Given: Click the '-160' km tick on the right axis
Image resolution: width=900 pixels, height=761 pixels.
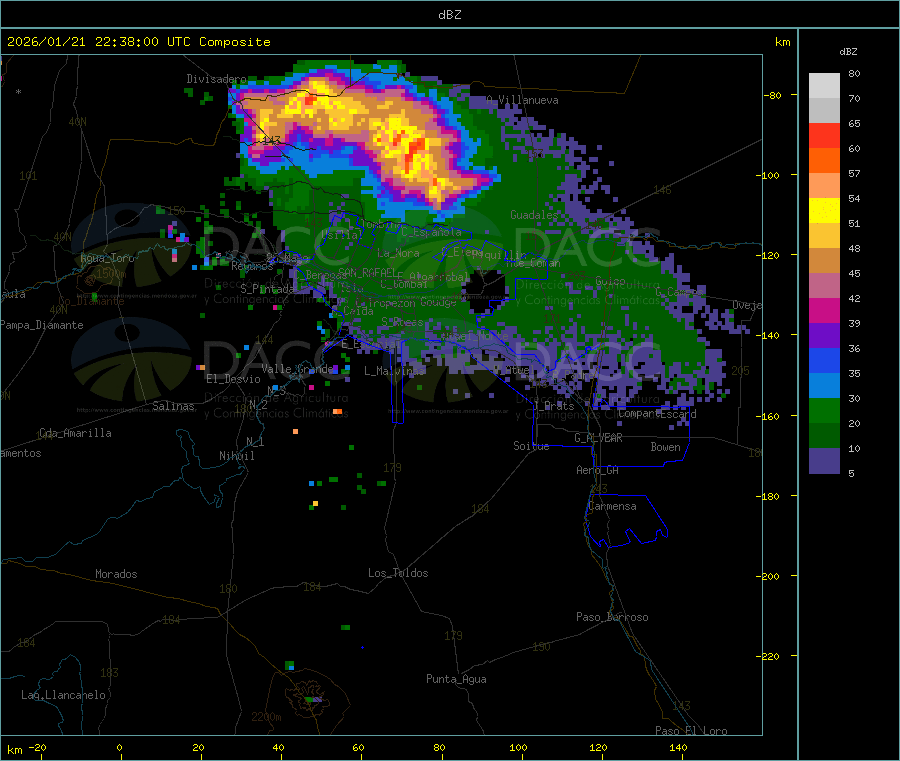Looking at the screenshot, I should (x=768, y=416).
